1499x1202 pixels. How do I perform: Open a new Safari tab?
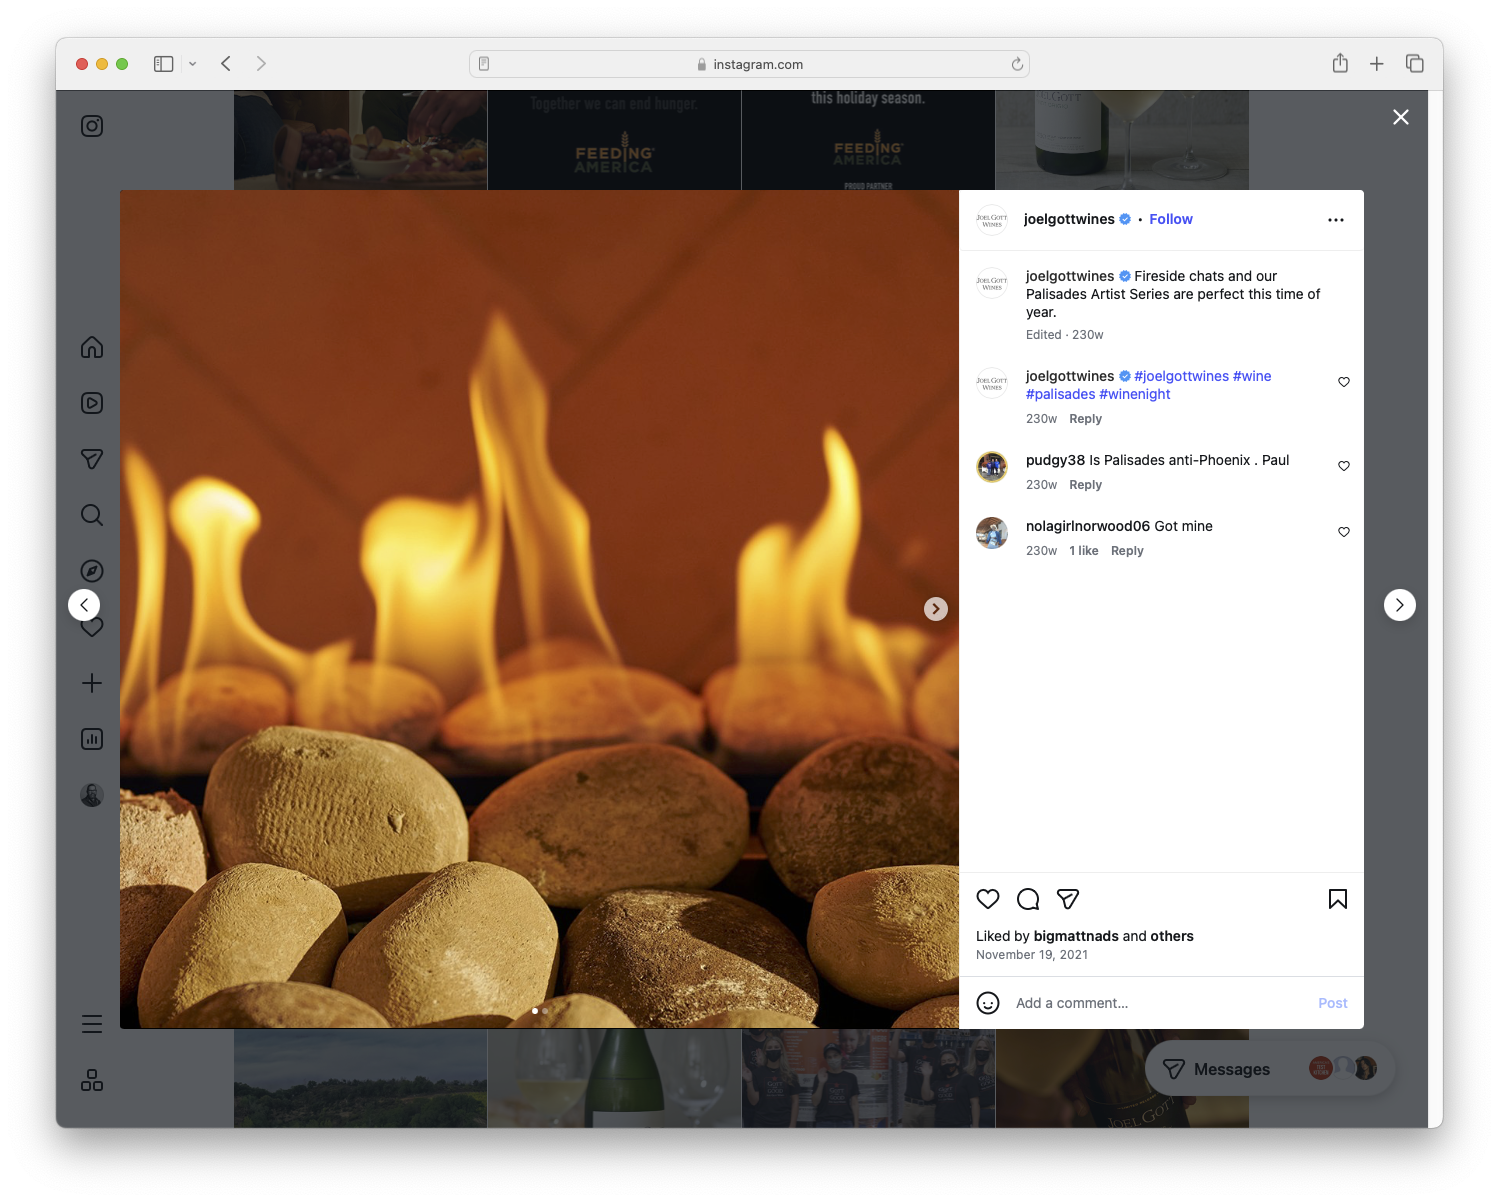[x=1377, y=64]
